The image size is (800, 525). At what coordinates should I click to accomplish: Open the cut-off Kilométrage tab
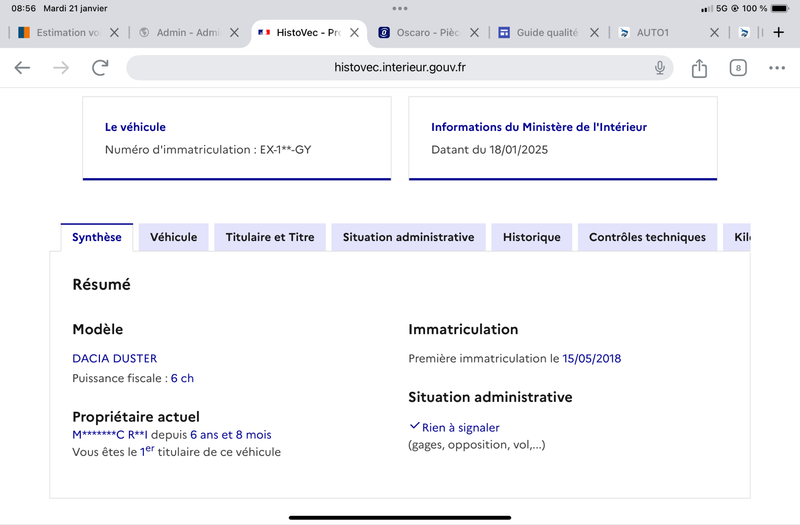point(737,237)
